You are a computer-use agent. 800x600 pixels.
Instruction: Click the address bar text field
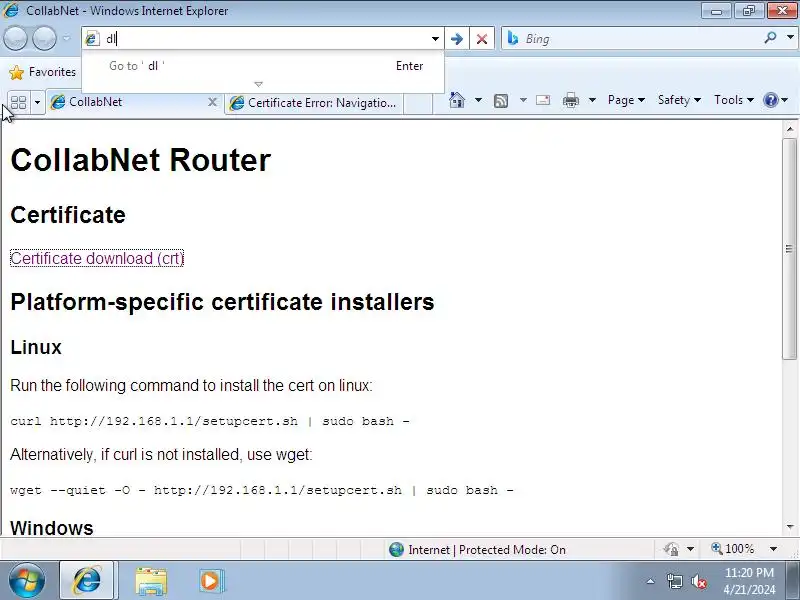(264, 39)
